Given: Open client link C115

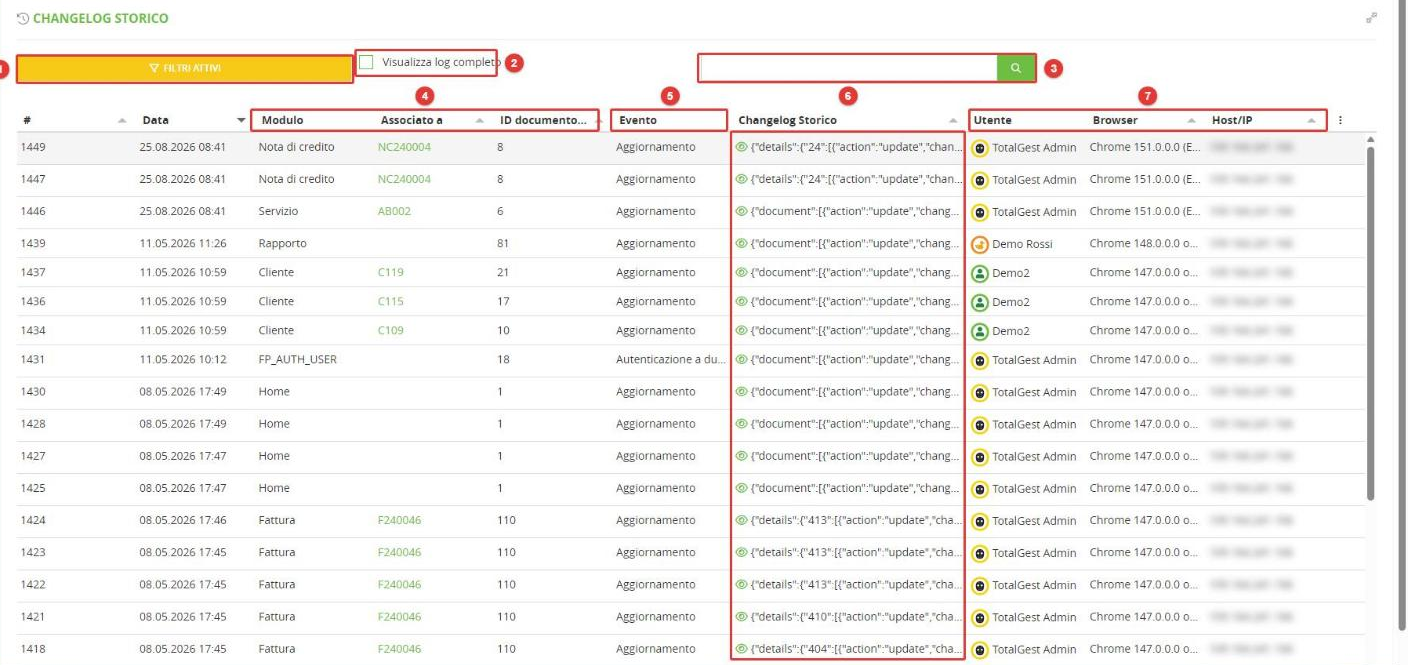Looking at the screenshot, I should (x=390, y=302).
